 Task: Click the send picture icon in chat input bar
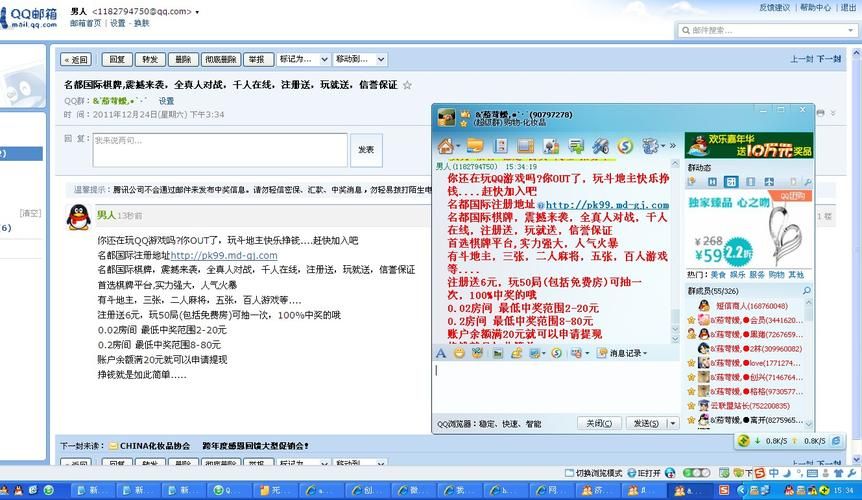click(498, 353)
